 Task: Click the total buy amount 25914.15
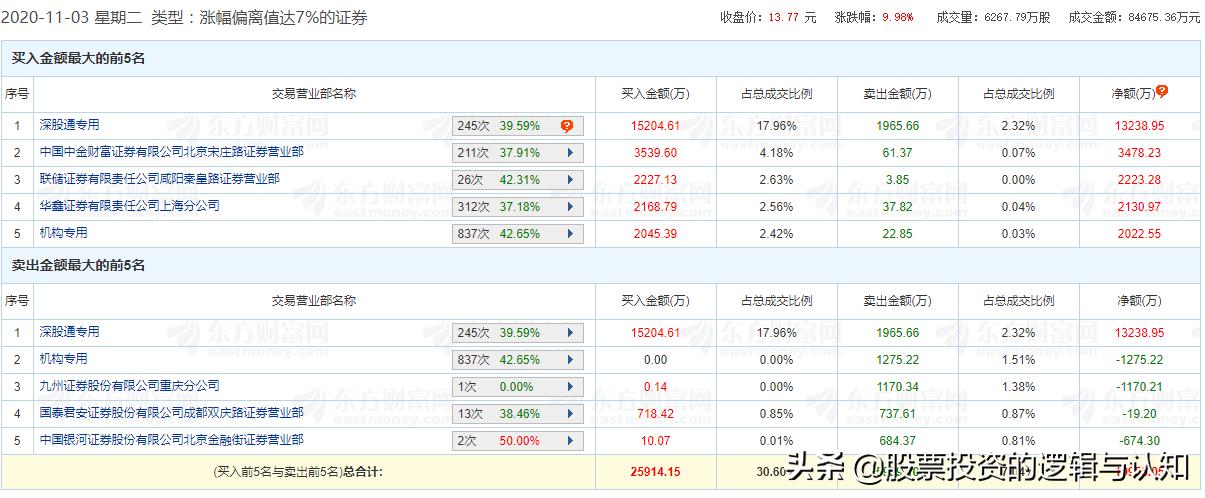pos(655,470)
